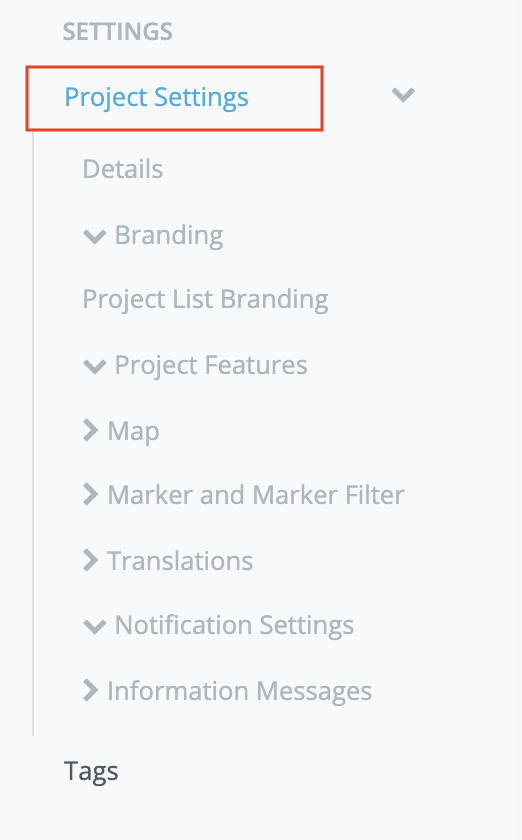Collapse the Branding chevron arrow
The height and width of the screenshot is (840, 522).
click(95, 236)
